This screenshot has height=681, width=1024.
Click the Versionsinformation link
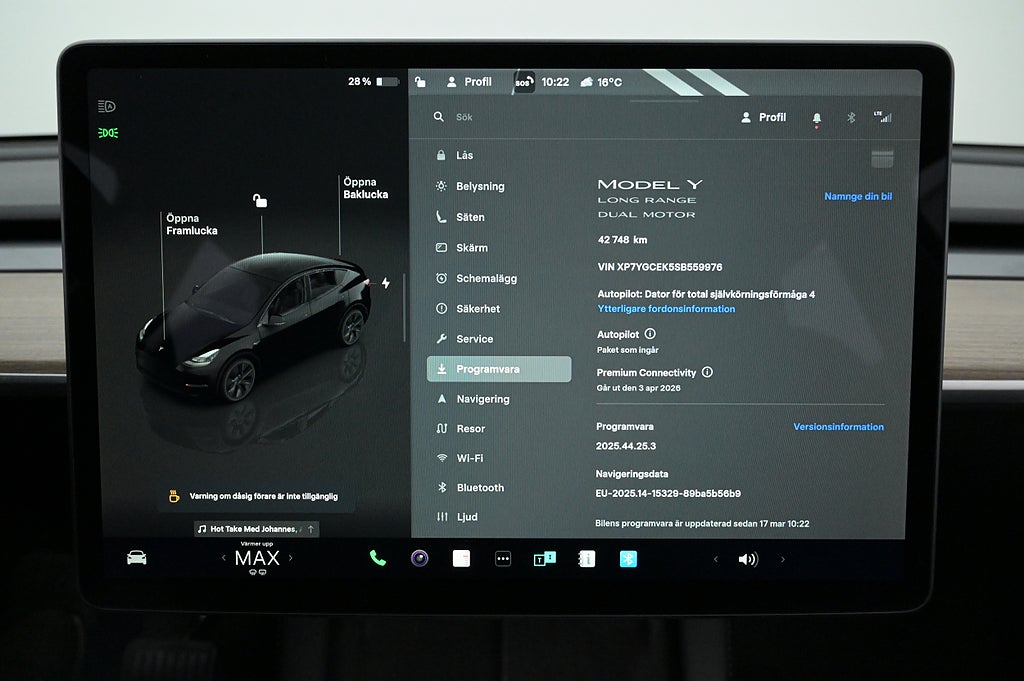click(838, 427)
